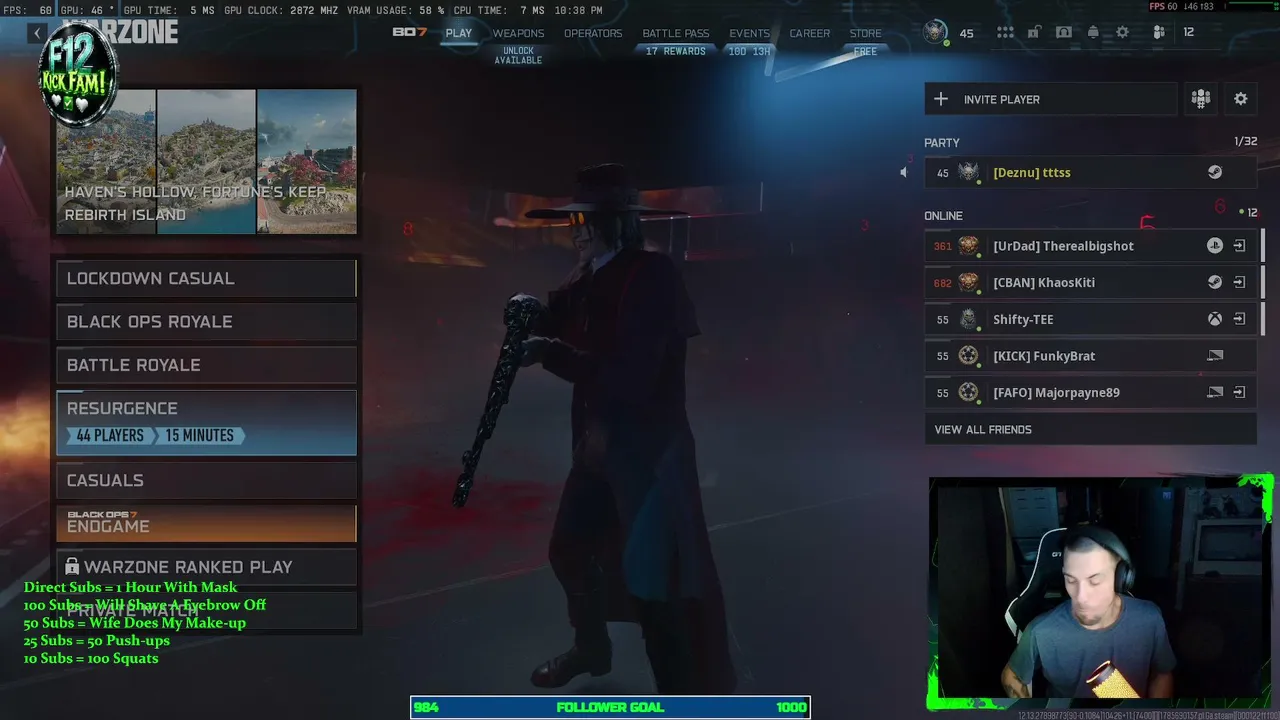Click the friends list scrollbar

pyautogui.click(x=1263, y=282)
